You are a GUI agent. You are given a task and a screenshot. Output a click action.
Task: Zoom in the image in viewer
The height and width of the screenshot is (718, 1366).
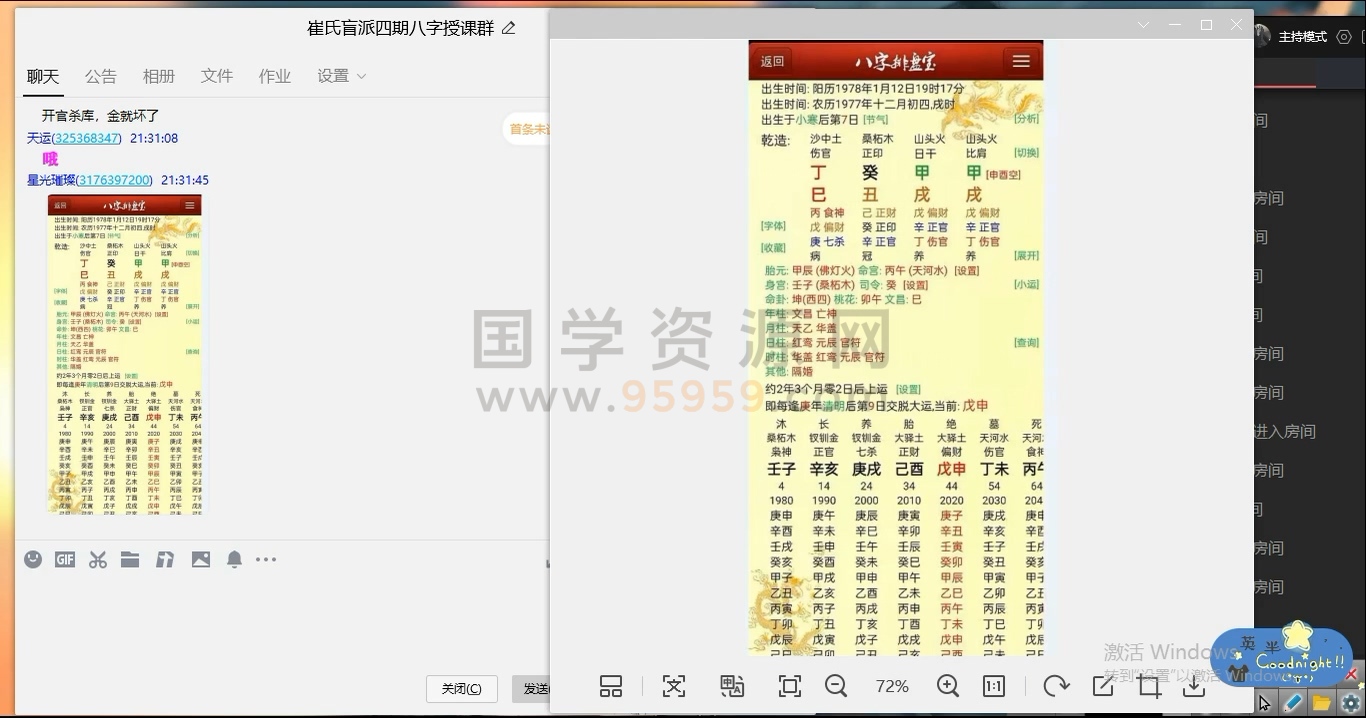click(x=948, y=686)
